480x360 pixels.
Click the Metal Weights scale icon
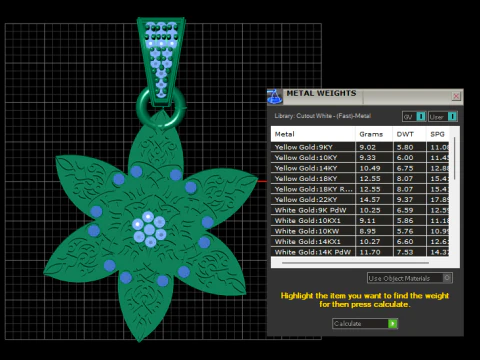coord(275,96)
